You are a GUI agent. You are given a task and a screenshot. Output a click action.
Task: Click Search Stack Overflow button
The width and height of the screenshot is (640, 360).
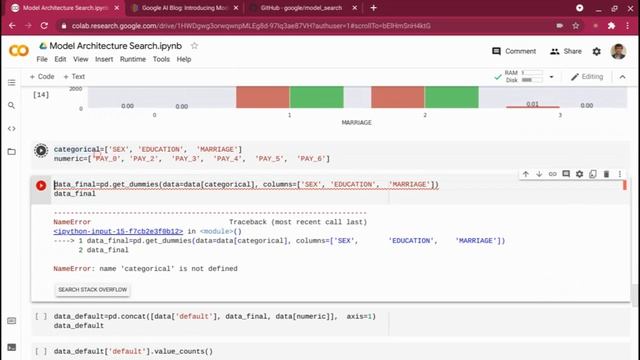pyautogui.click(x=93, y=289)
